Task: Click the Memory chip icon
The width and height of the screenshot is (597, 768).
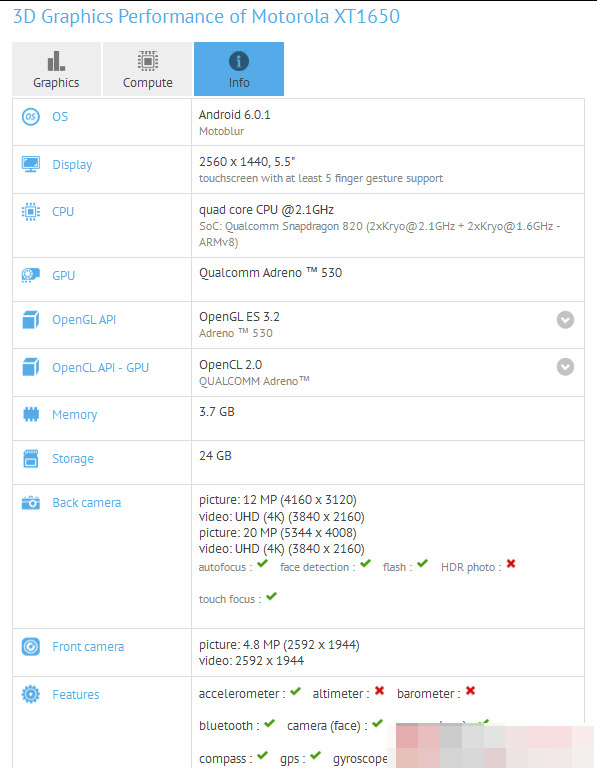Action: click(x=30, y=414)
